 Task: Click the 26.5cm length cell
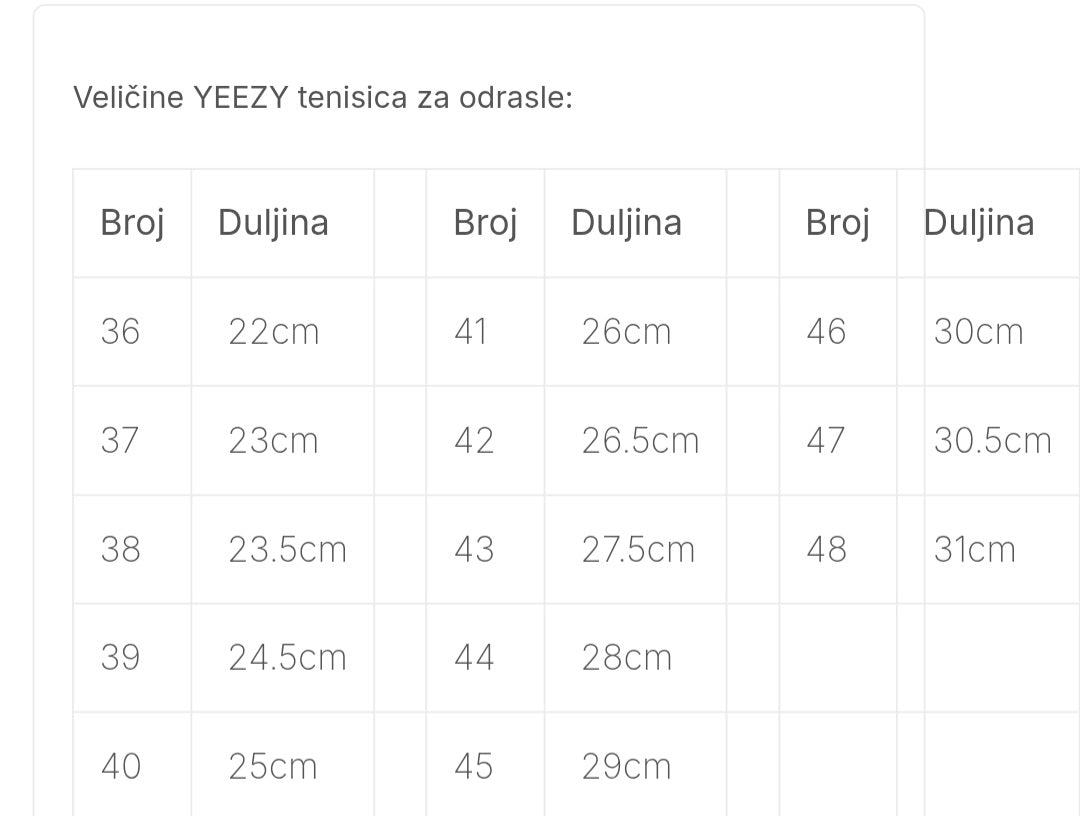click(640, 441)
